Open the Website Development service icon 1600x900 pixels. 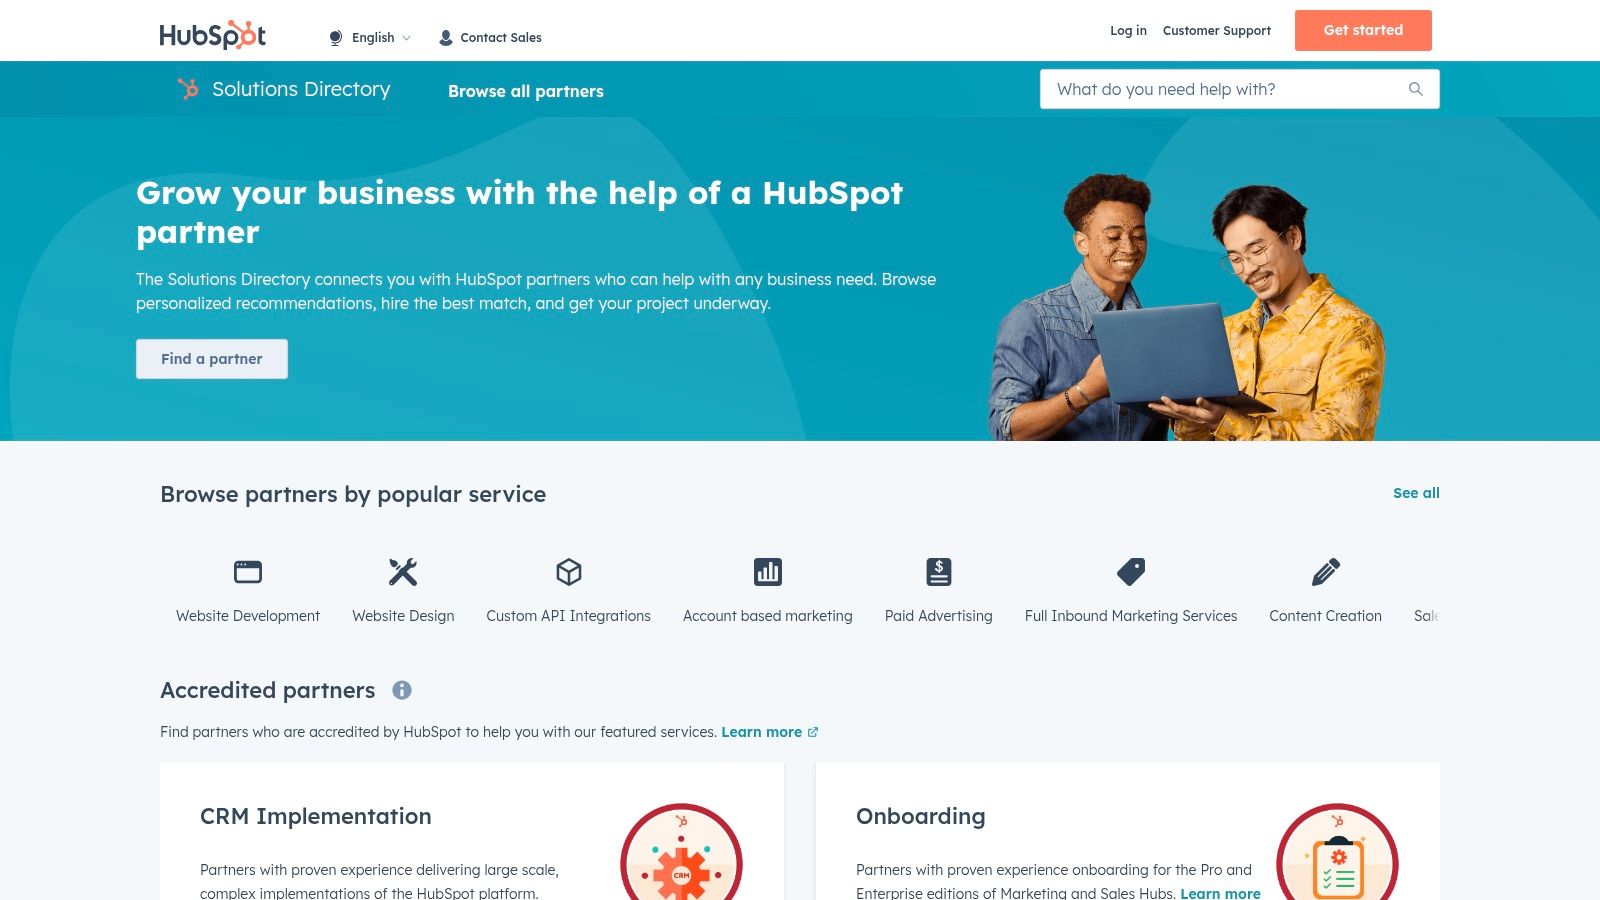tap(248, 572)
